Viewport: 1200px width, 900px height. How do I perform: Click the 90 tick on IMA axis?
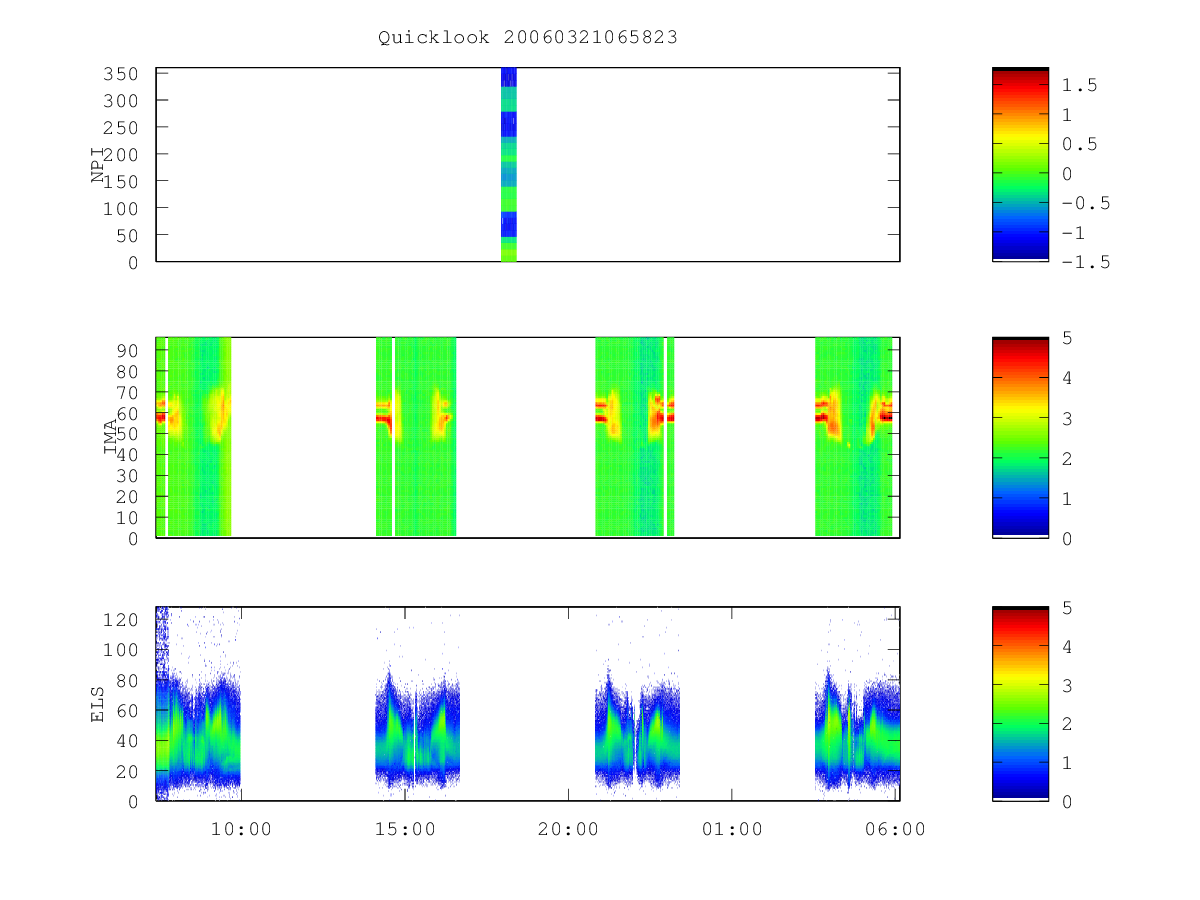[x=126, y=349]
